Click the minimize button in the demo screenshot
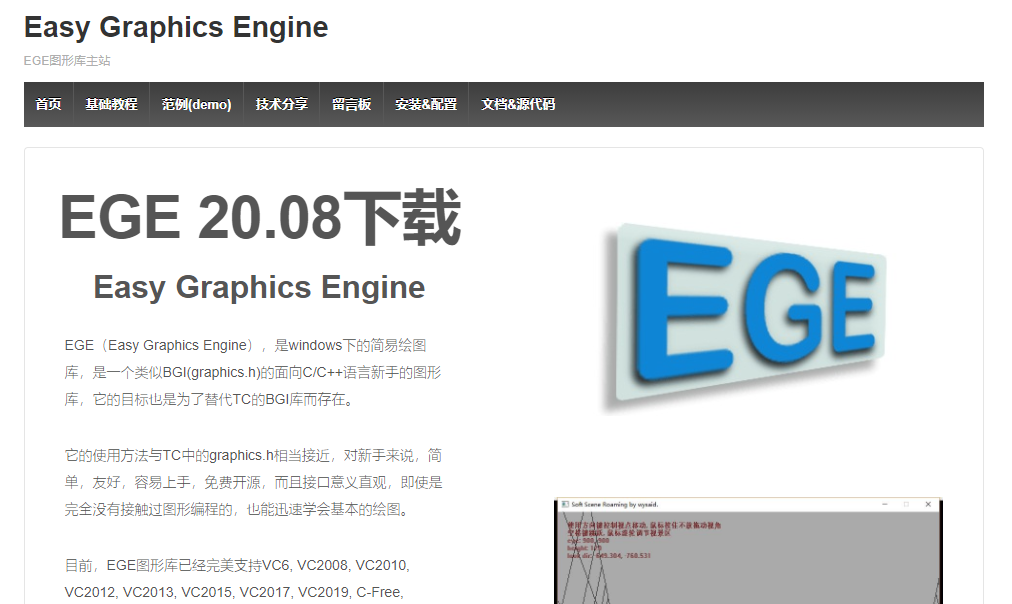Viewport: 1012px width, 604px height. (883, 503)
